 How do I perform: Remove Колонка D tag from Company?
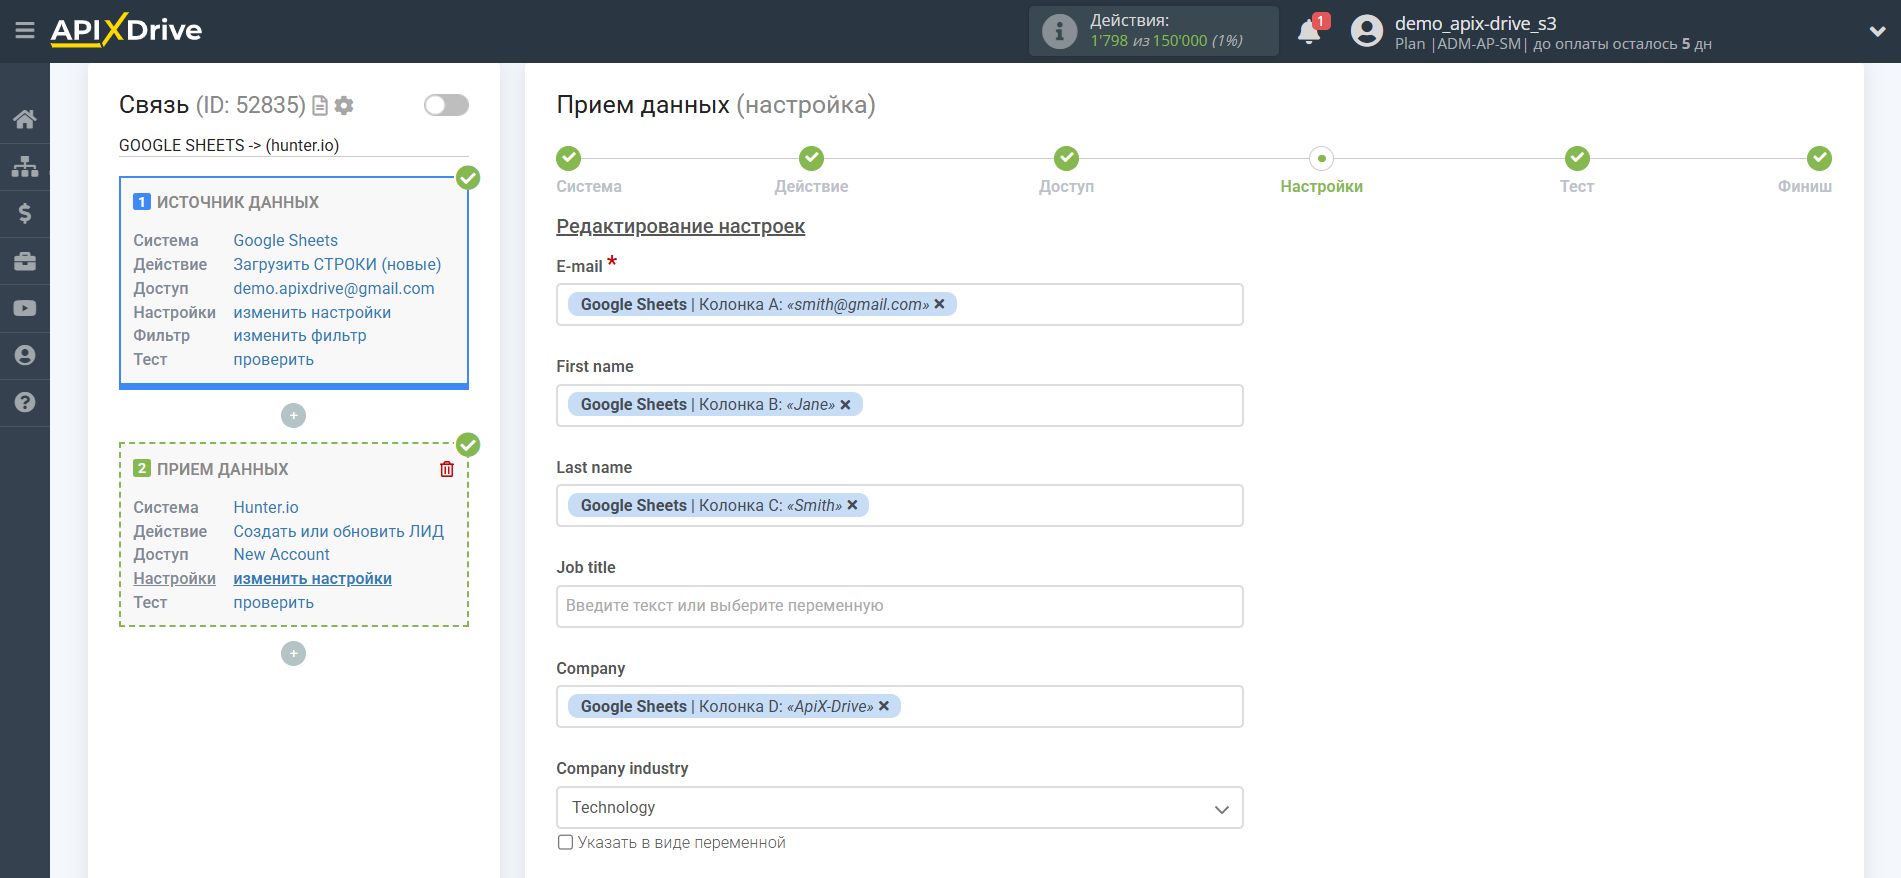click(x=884, y=706)
